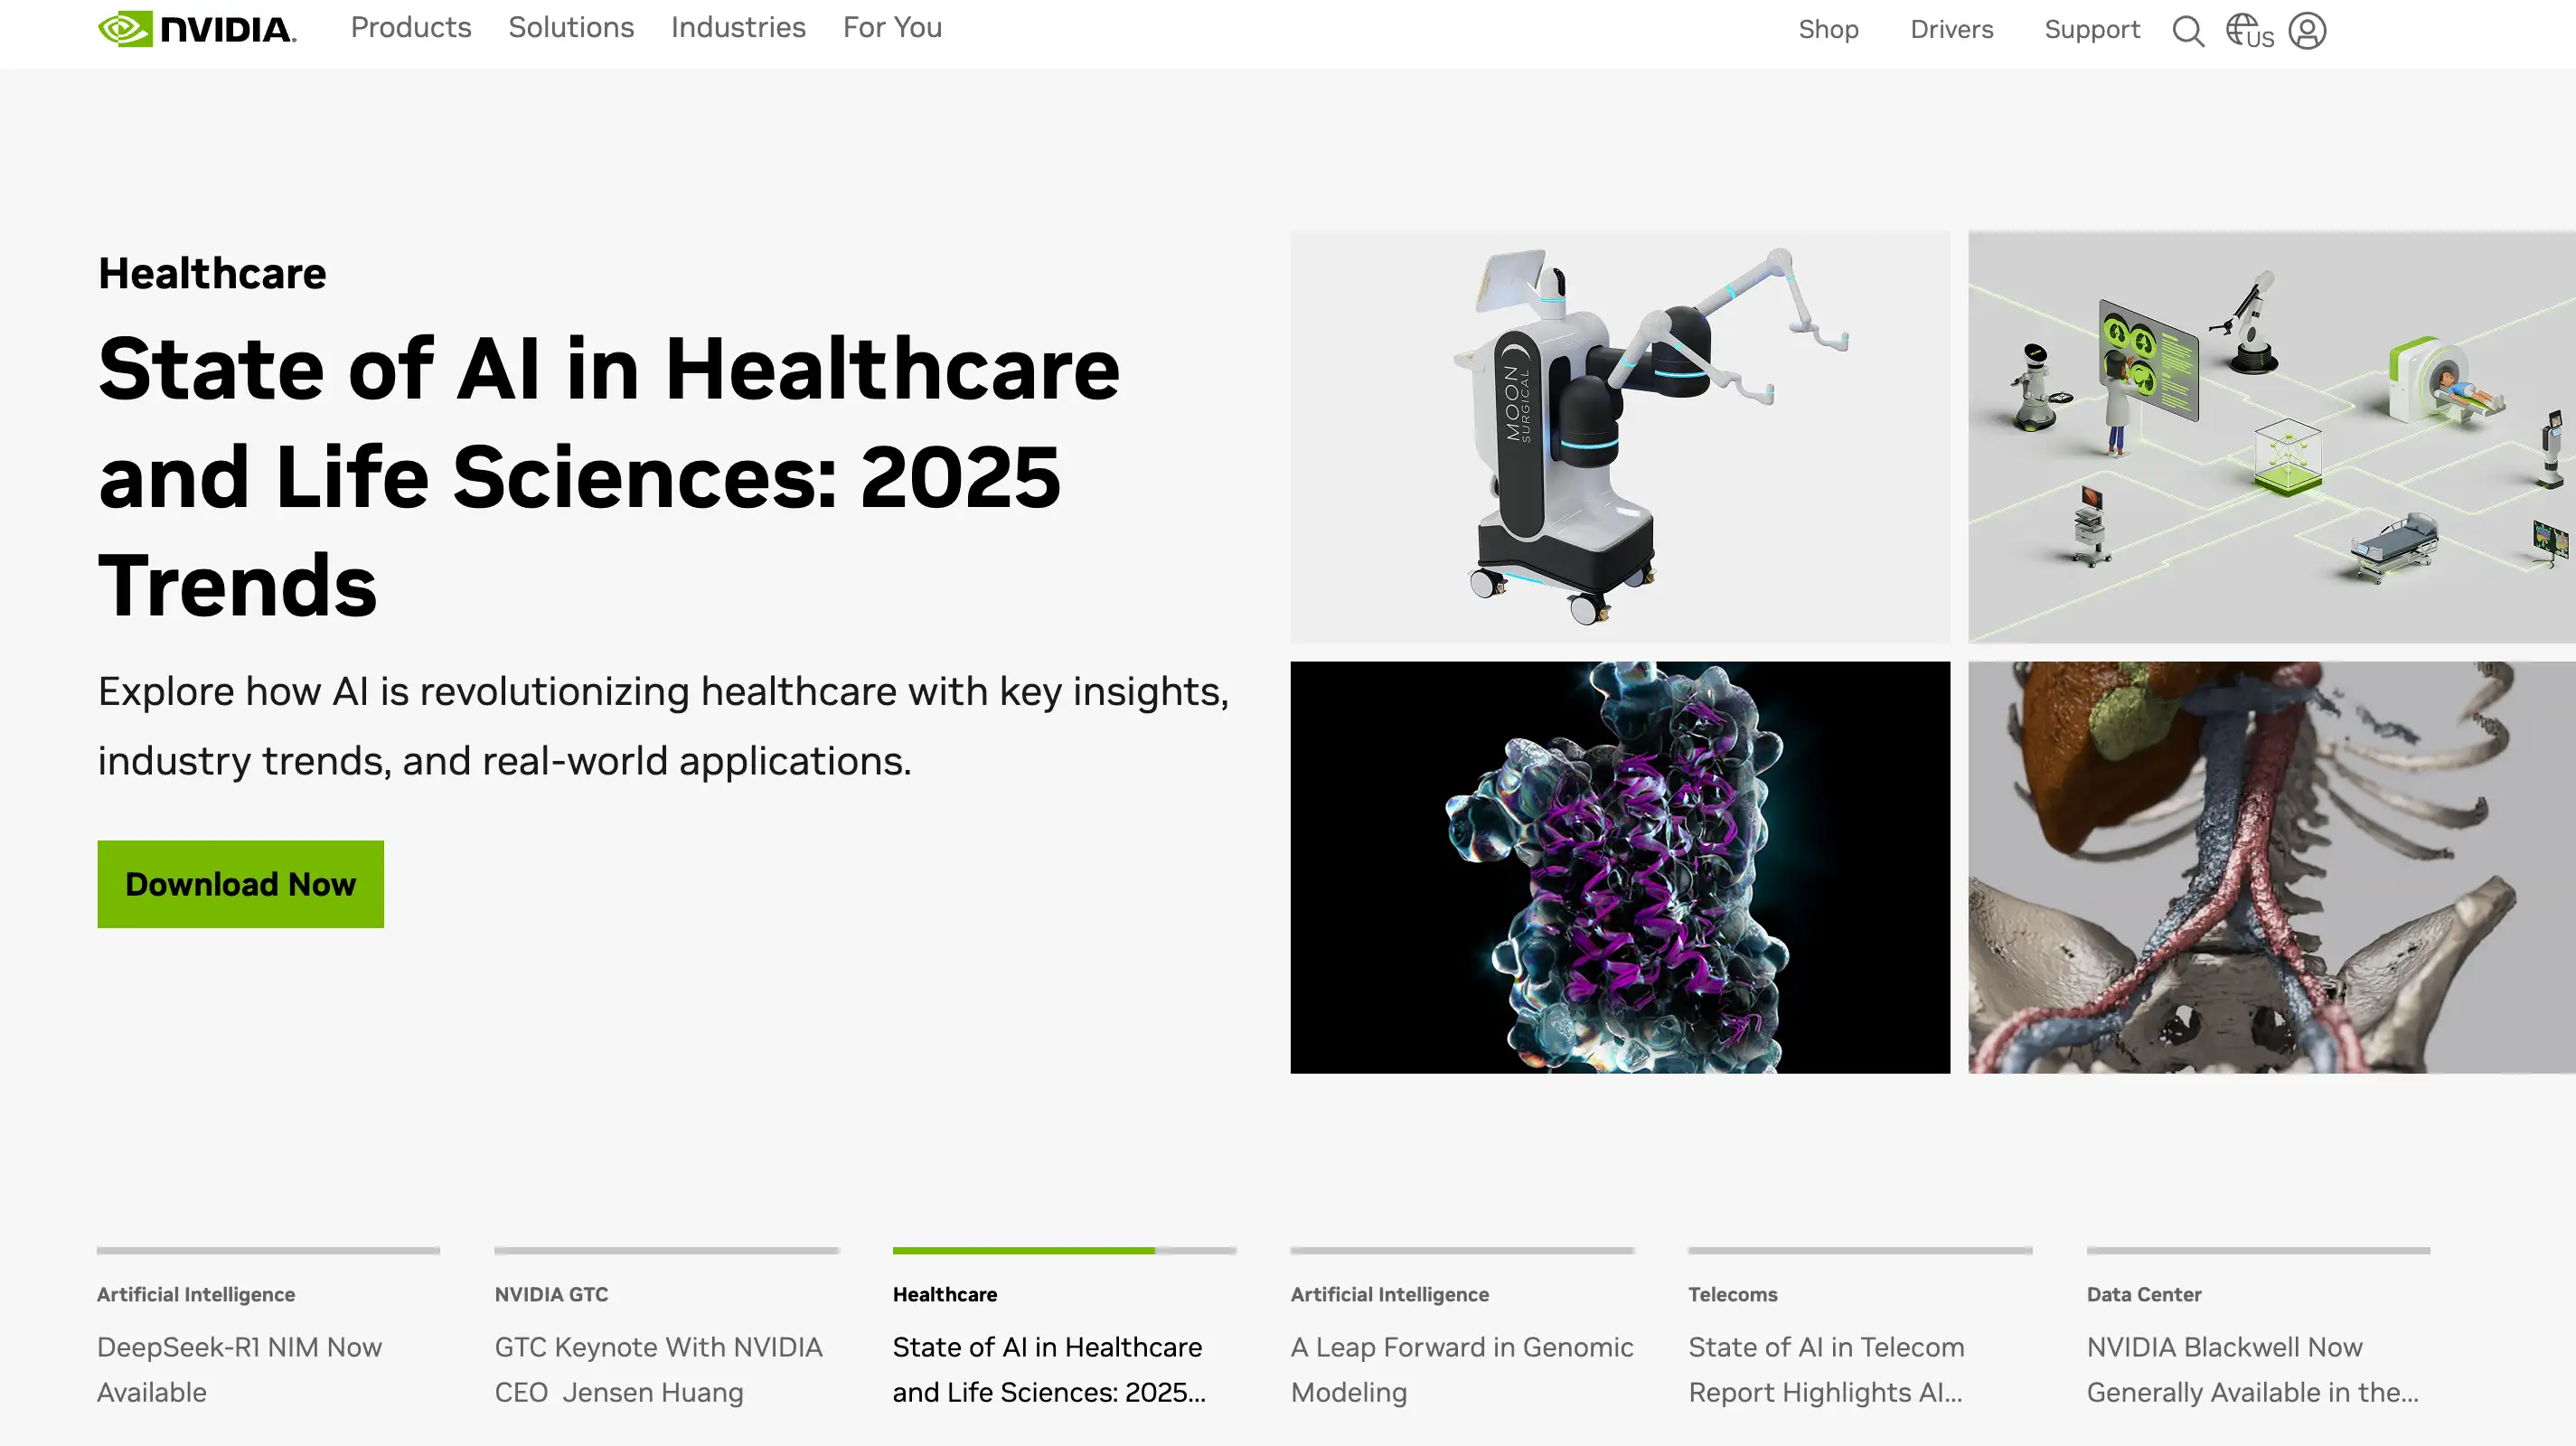Click the purple protein molecule image
The width and height of the screenshot is (2576, 1446).
pyautogui.click(x=1620, y=867)
